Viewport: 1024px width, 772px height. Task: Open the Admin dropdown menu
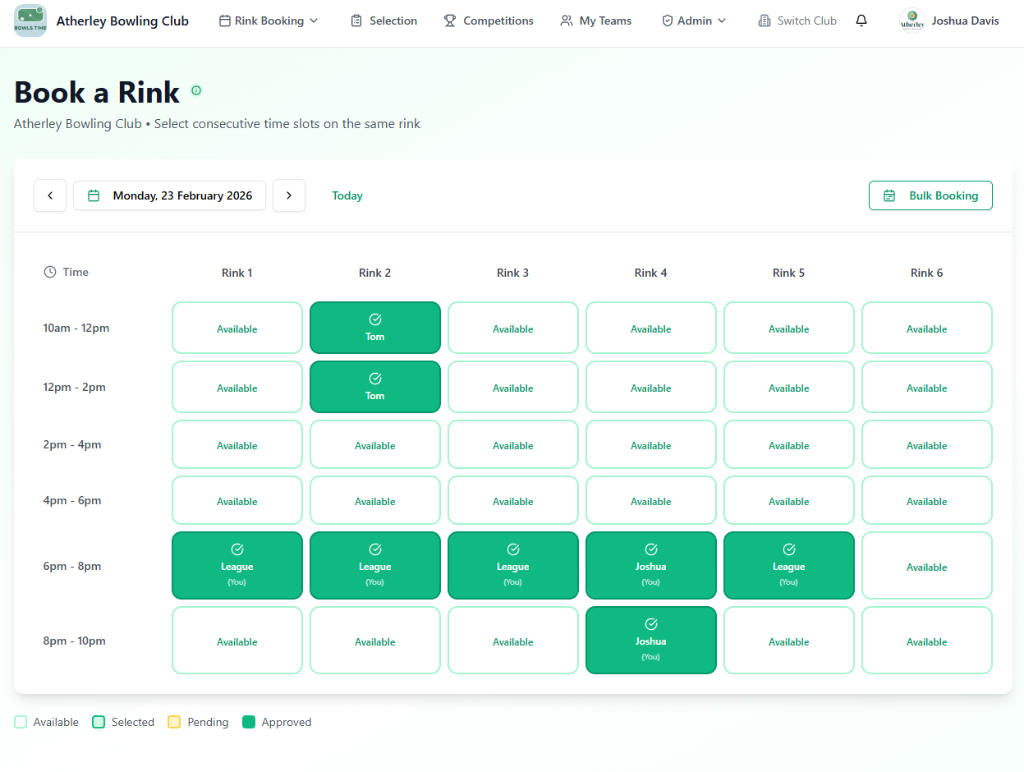tap(694, 21)
